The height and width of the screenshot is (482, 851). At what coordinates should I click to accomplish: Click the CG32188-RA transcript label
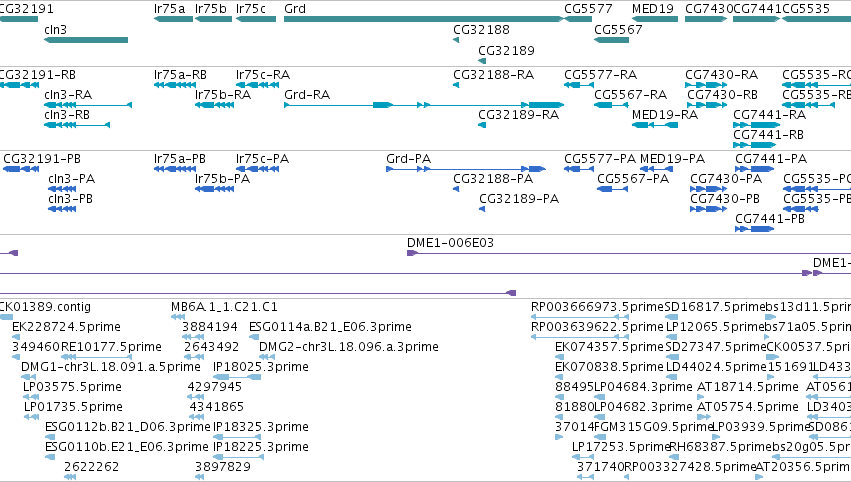point(493,74)
